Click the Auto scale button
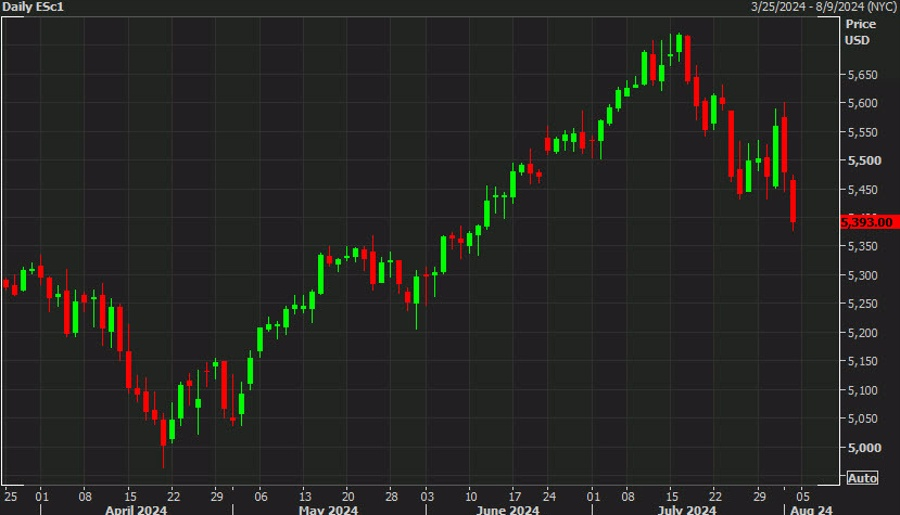 click(862, 478)
